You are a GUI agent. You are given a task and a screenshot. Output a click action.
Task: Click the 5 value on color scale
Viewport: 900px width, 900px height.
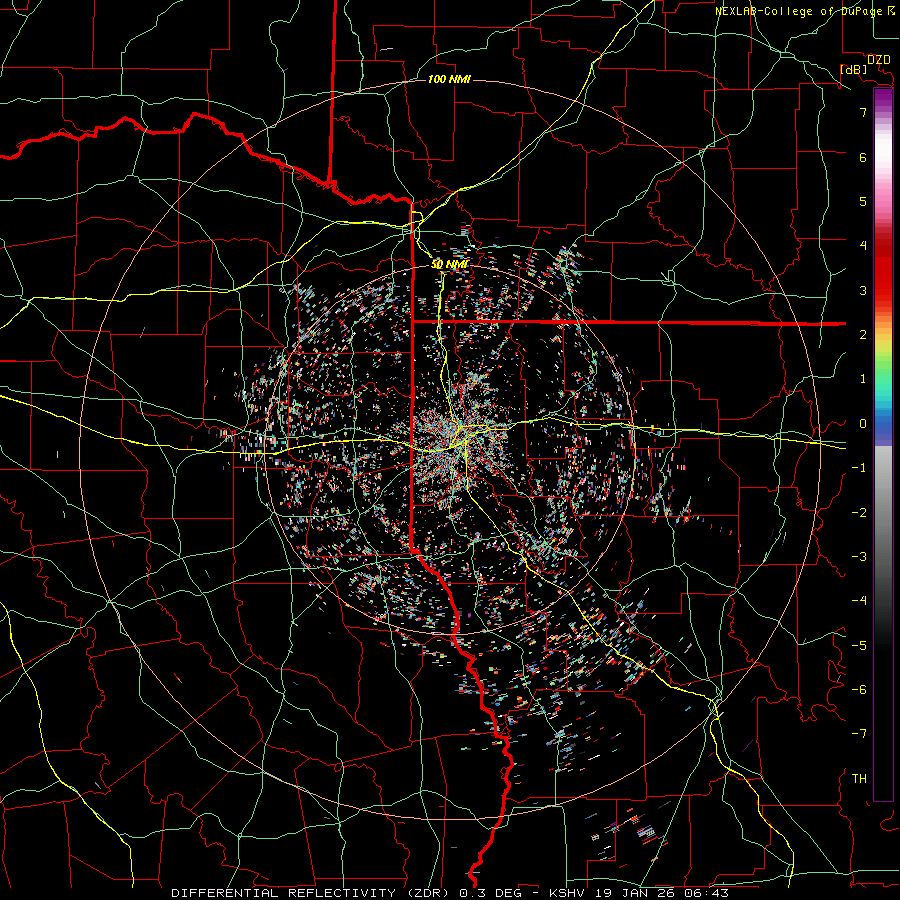(x=863, y=202)
